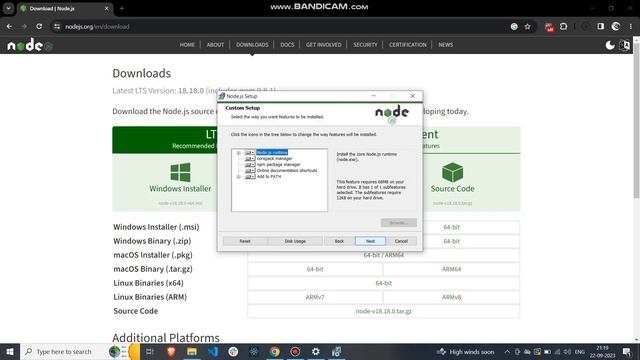Close the Node.js Setup dialog
Image resolution: width=640 pixels, height=360 pixels.
click(412, 96)
